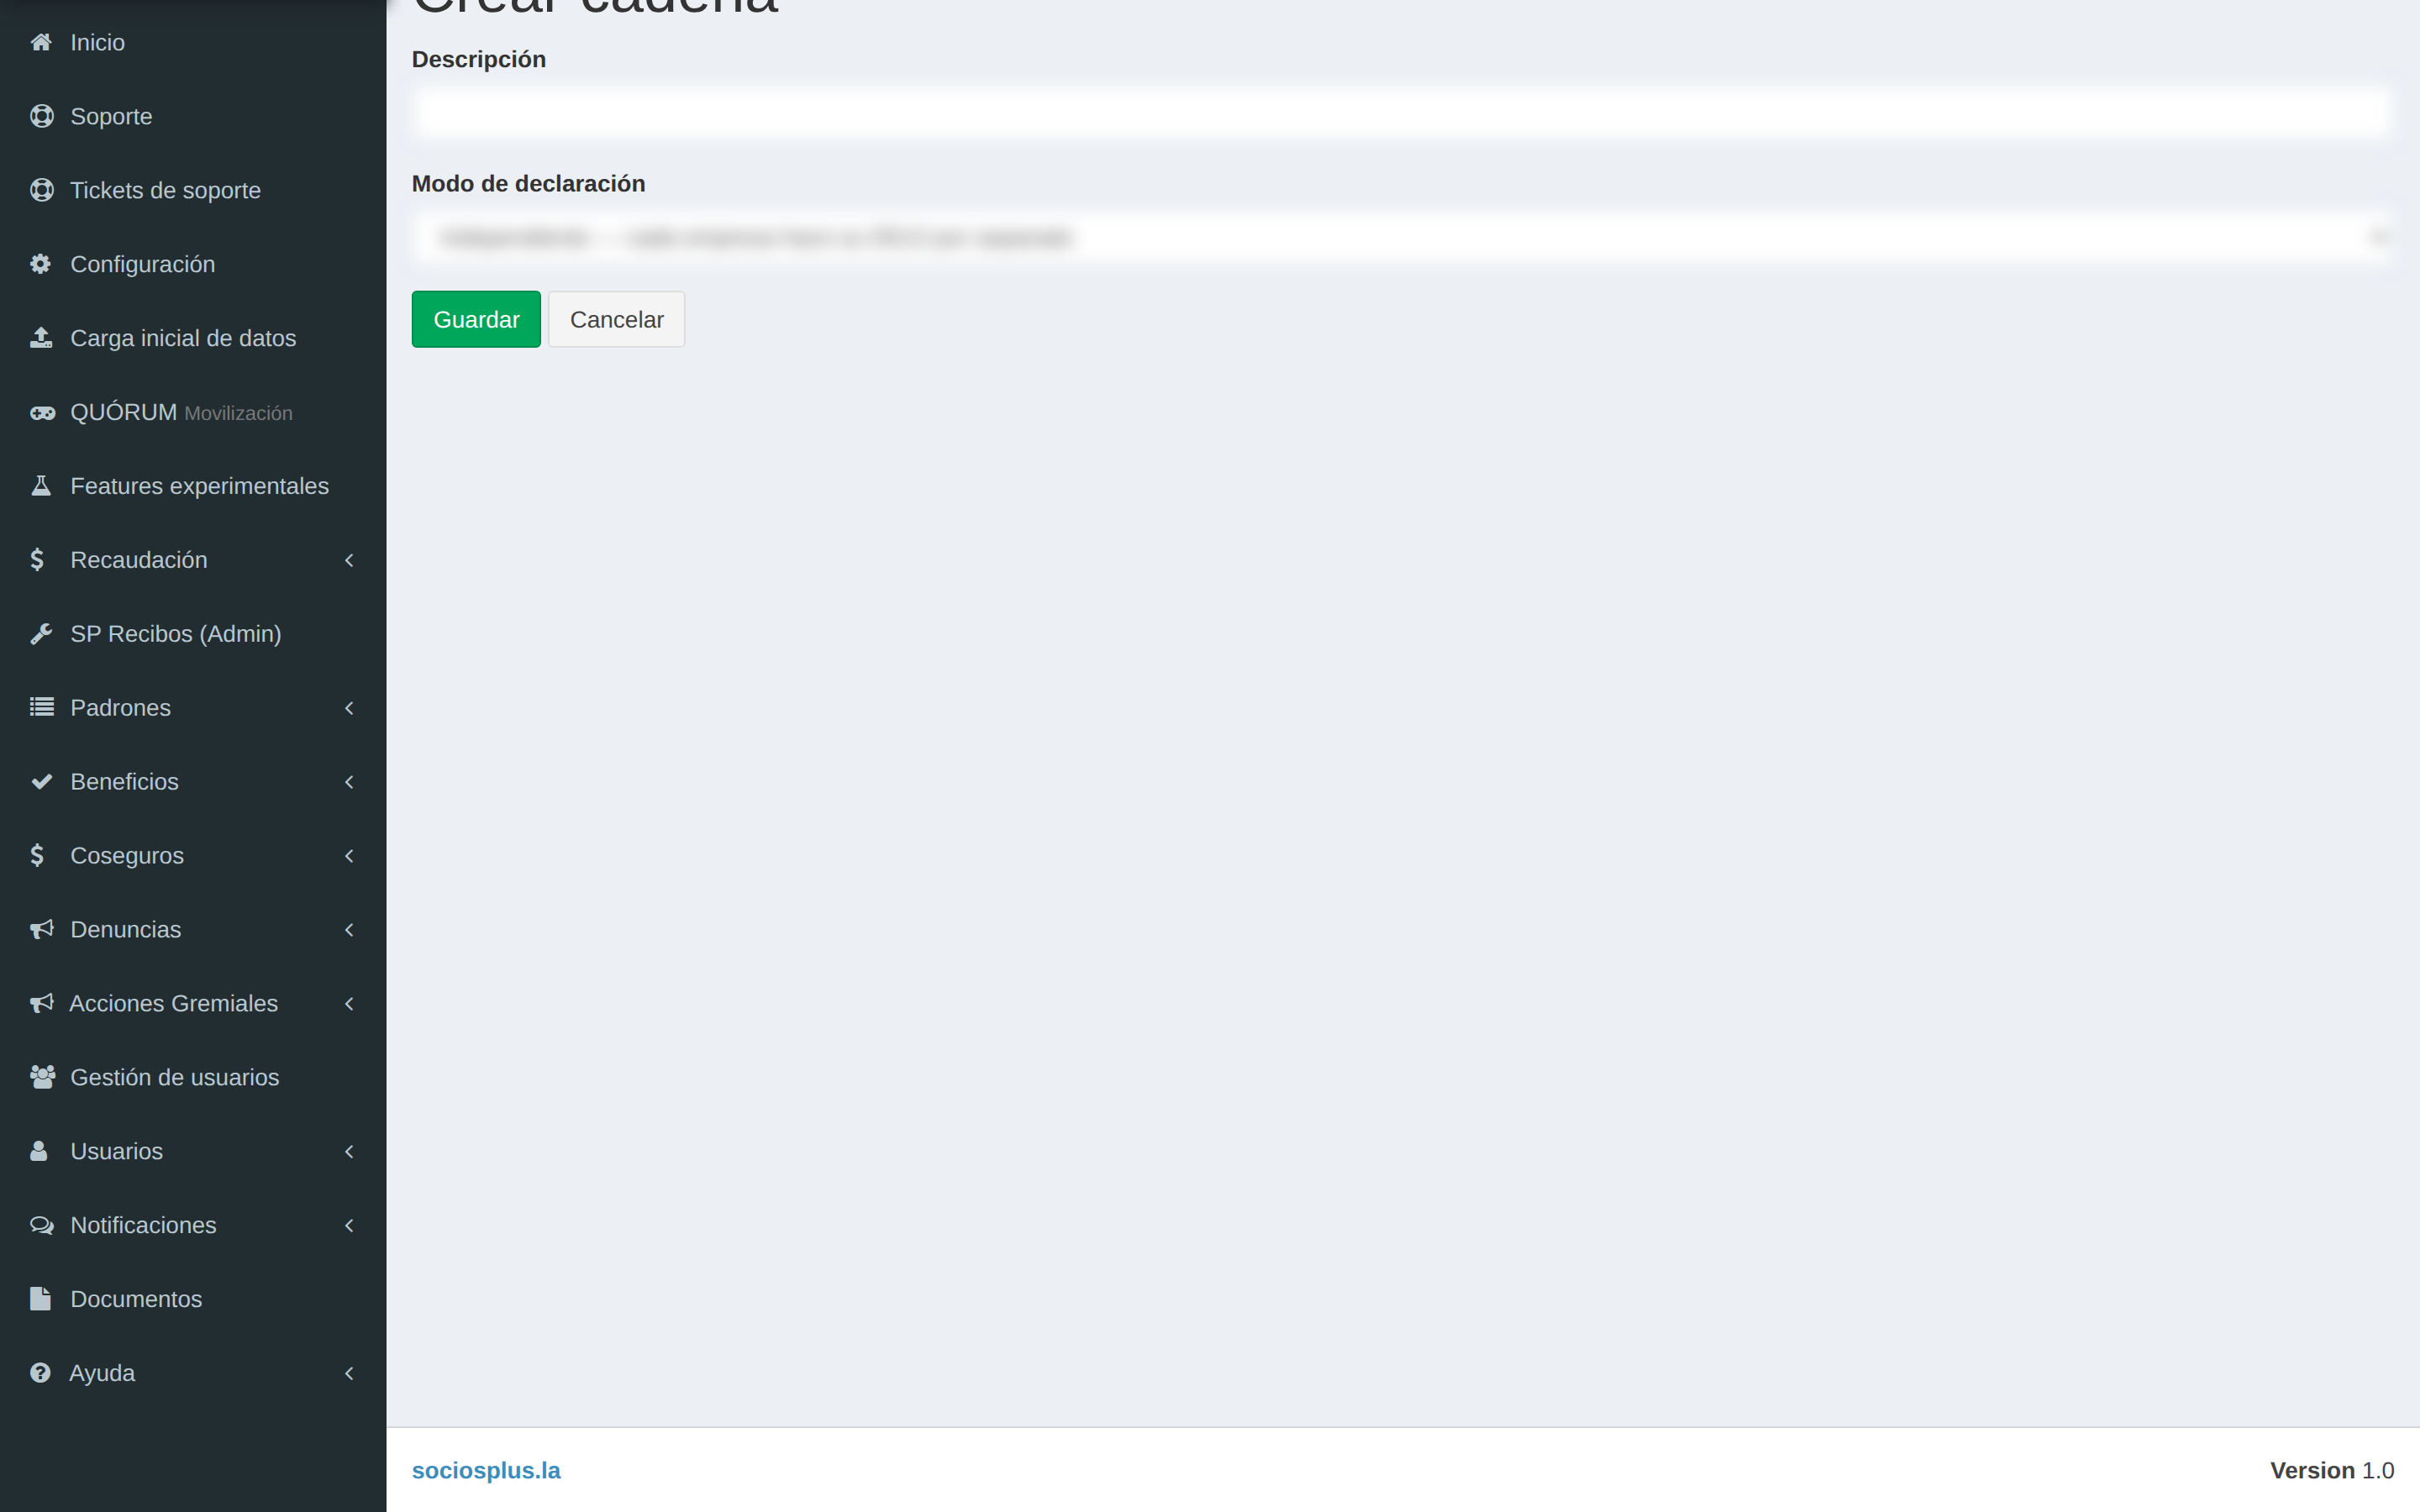The width and height of the screenshot is (2420, 1512).
Task: Expand the Padrones menu chevron
Action: (x=349, y=708)
